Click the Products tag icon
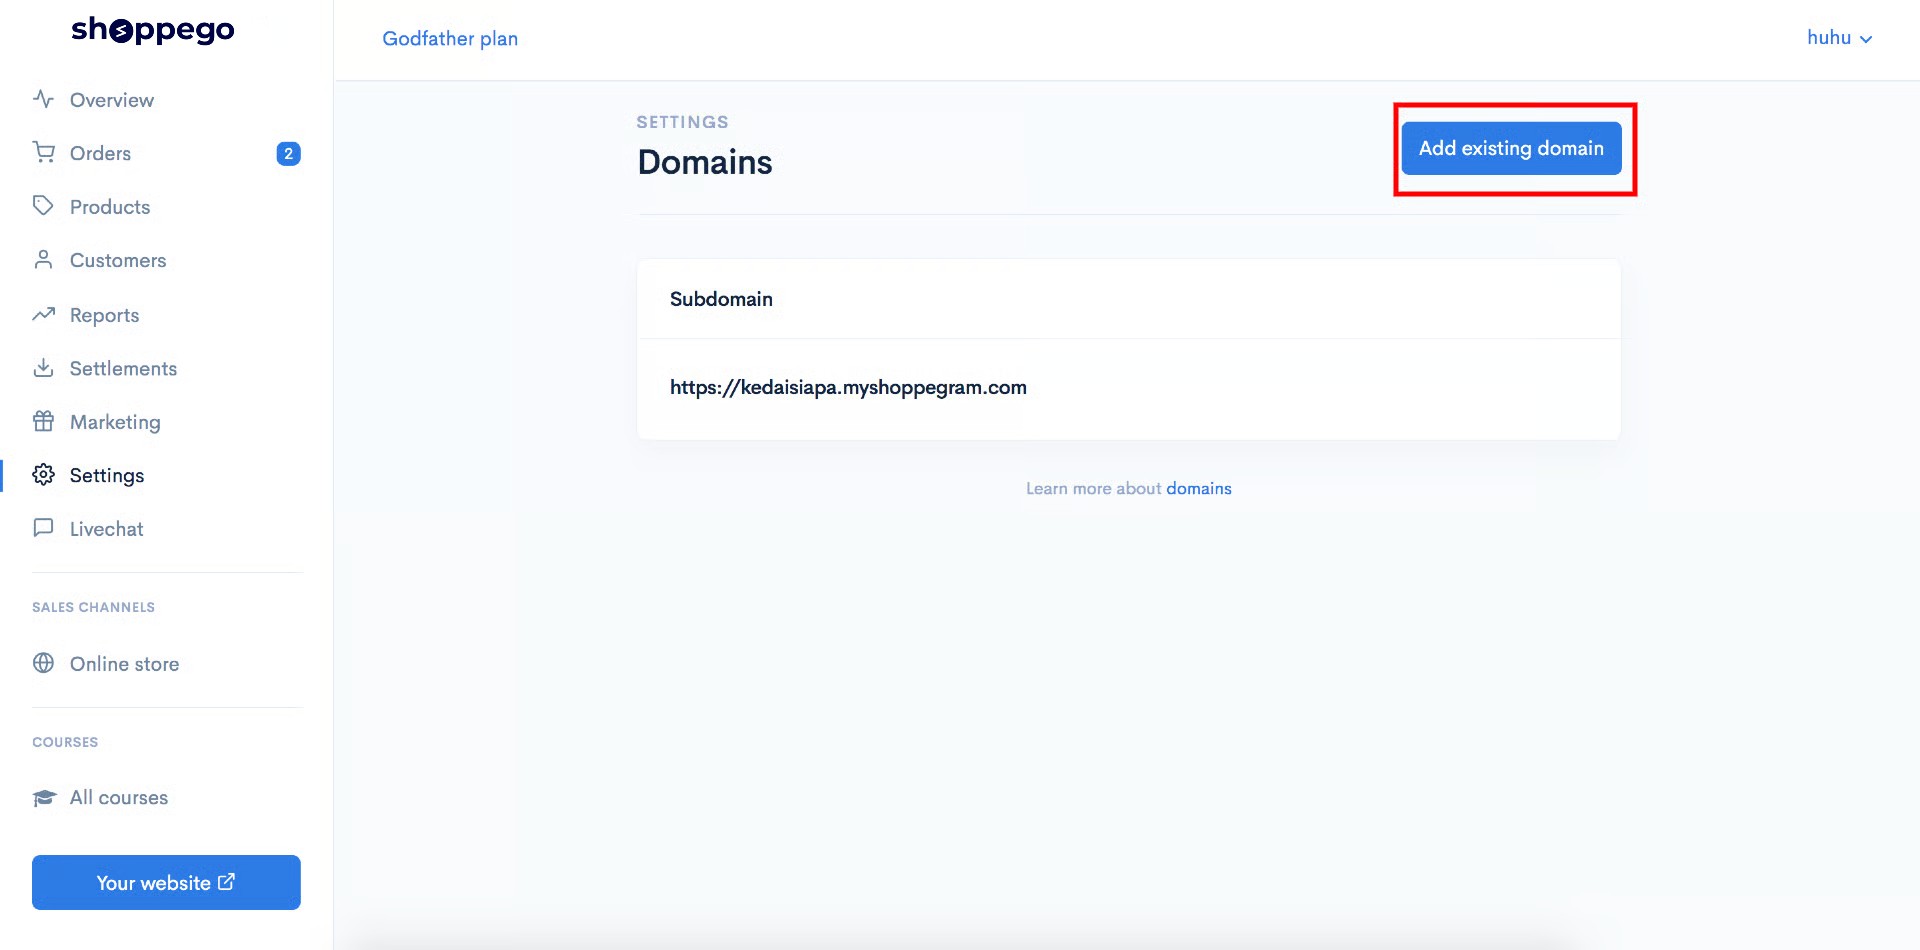1920x950 pixels. [43, 206]
